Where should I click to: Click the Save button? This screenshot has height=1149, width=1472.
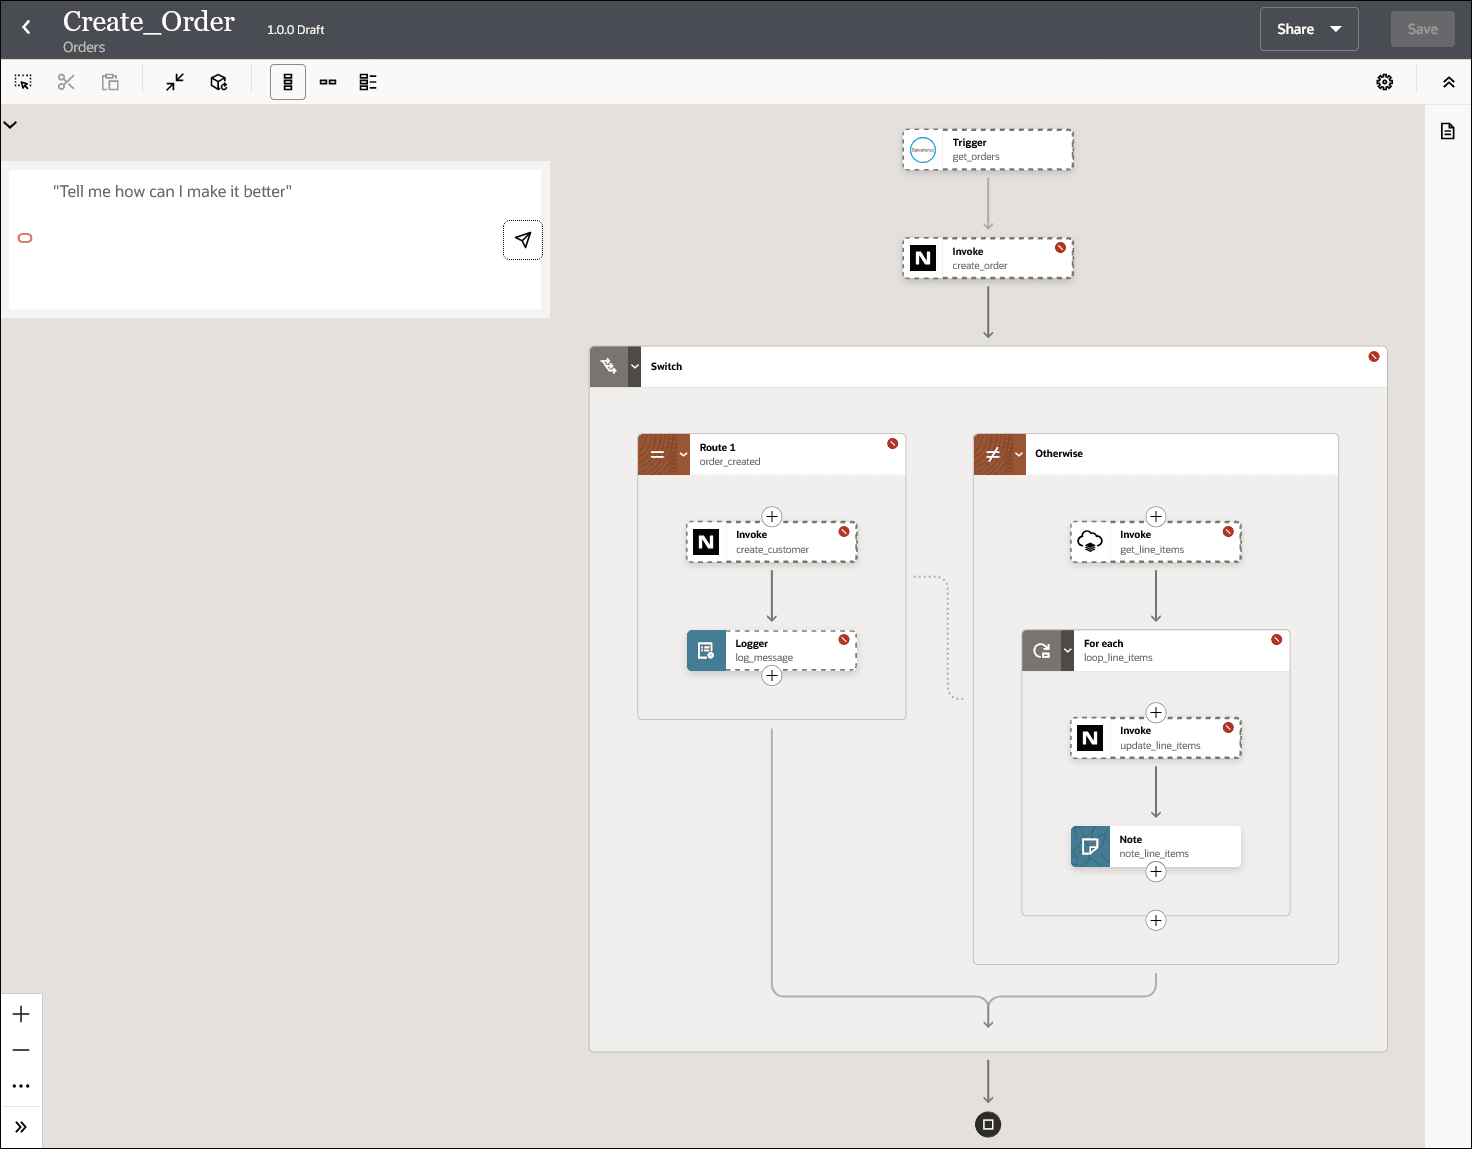1422,28
